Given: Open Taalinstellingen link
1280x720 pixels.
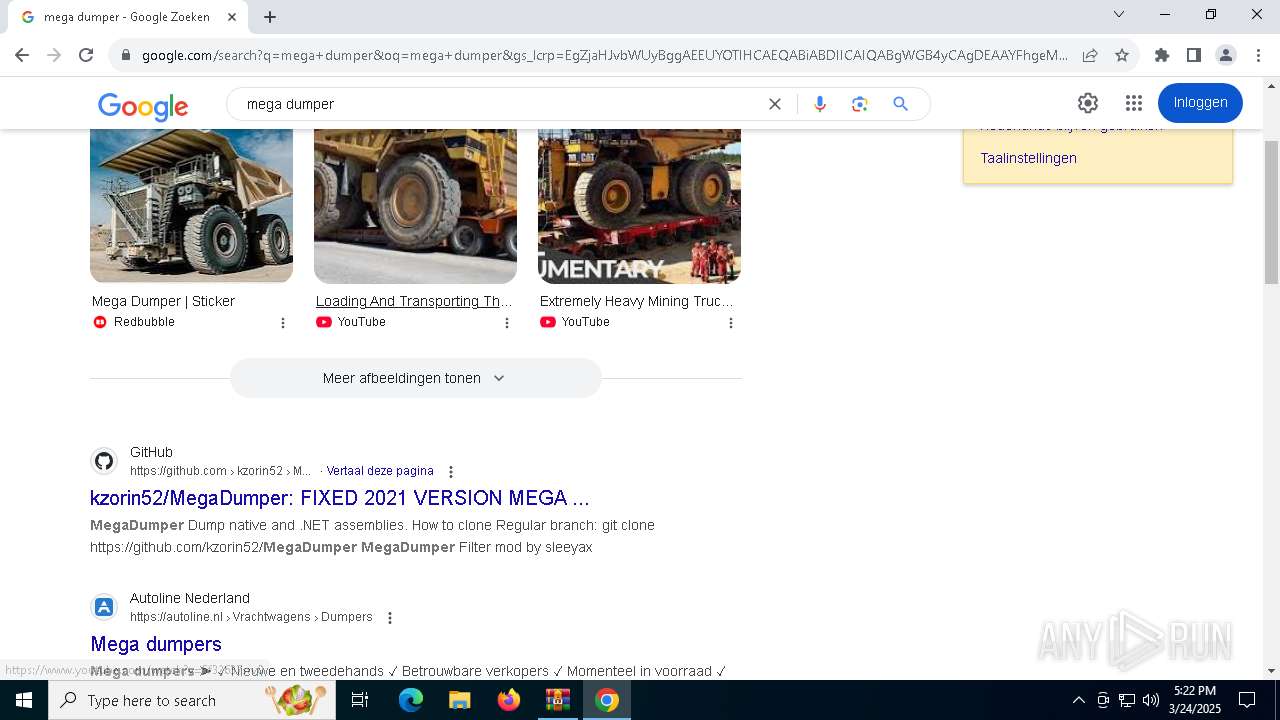Looking at the screenshot, I should coord(1028,158).
